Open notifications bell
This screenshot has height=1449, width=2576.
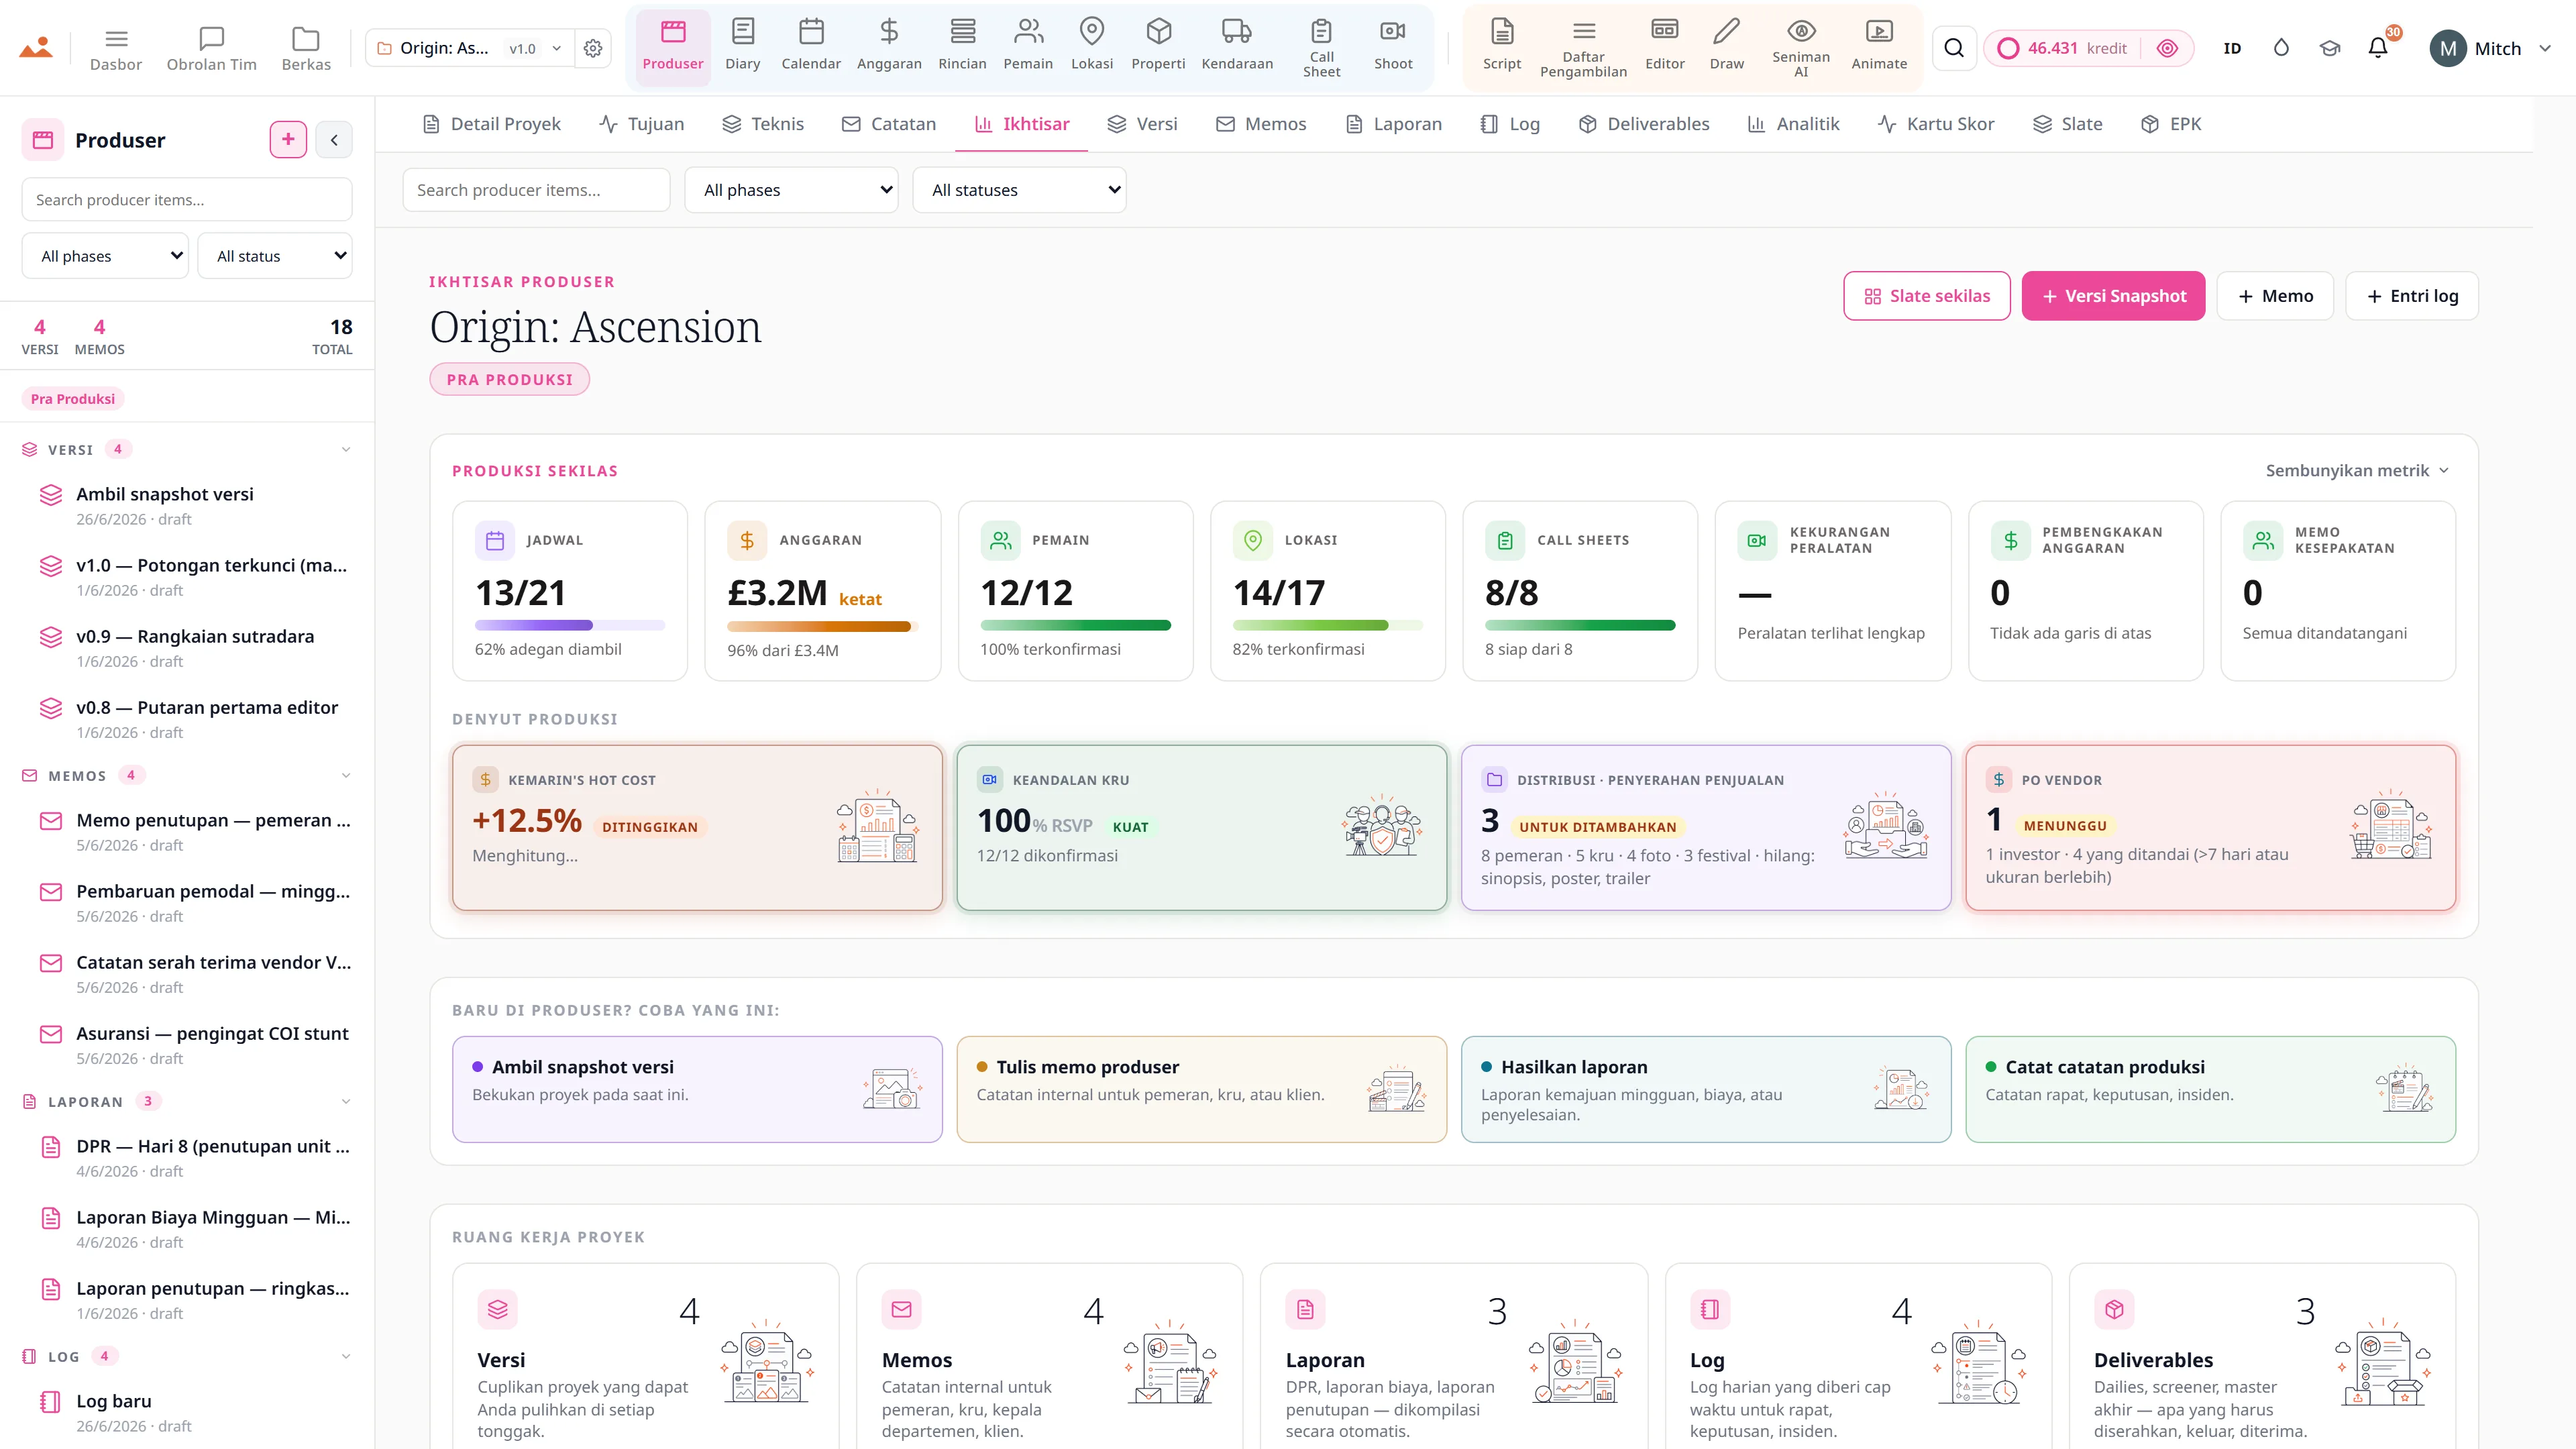2378,48
